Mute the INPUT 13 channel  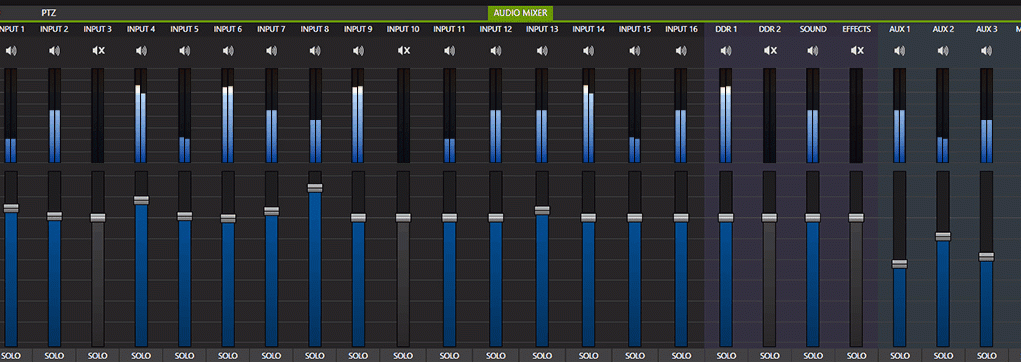(x=542, y=50)
